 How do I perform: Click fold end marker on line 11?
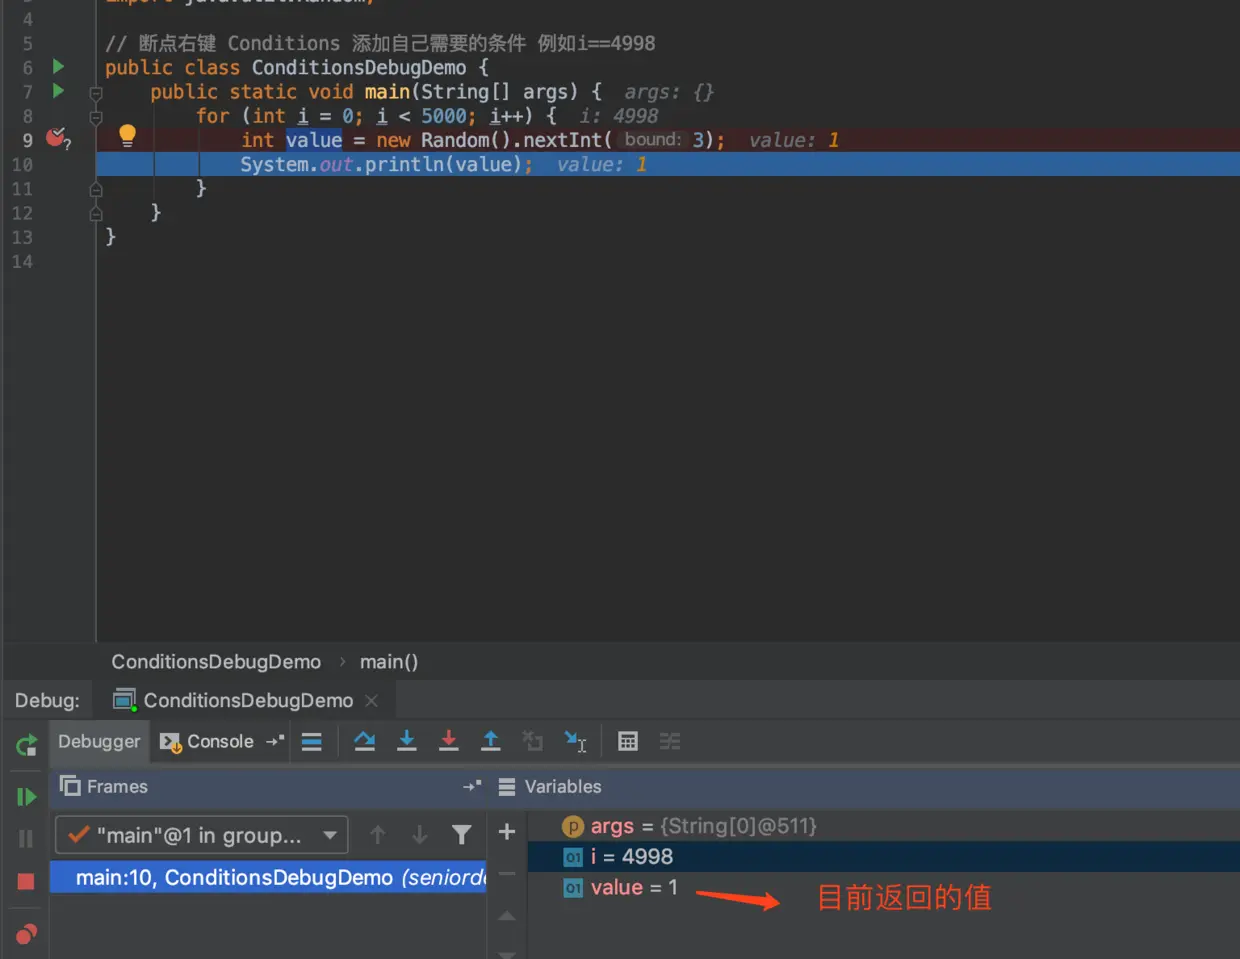(x=96, y=189)
